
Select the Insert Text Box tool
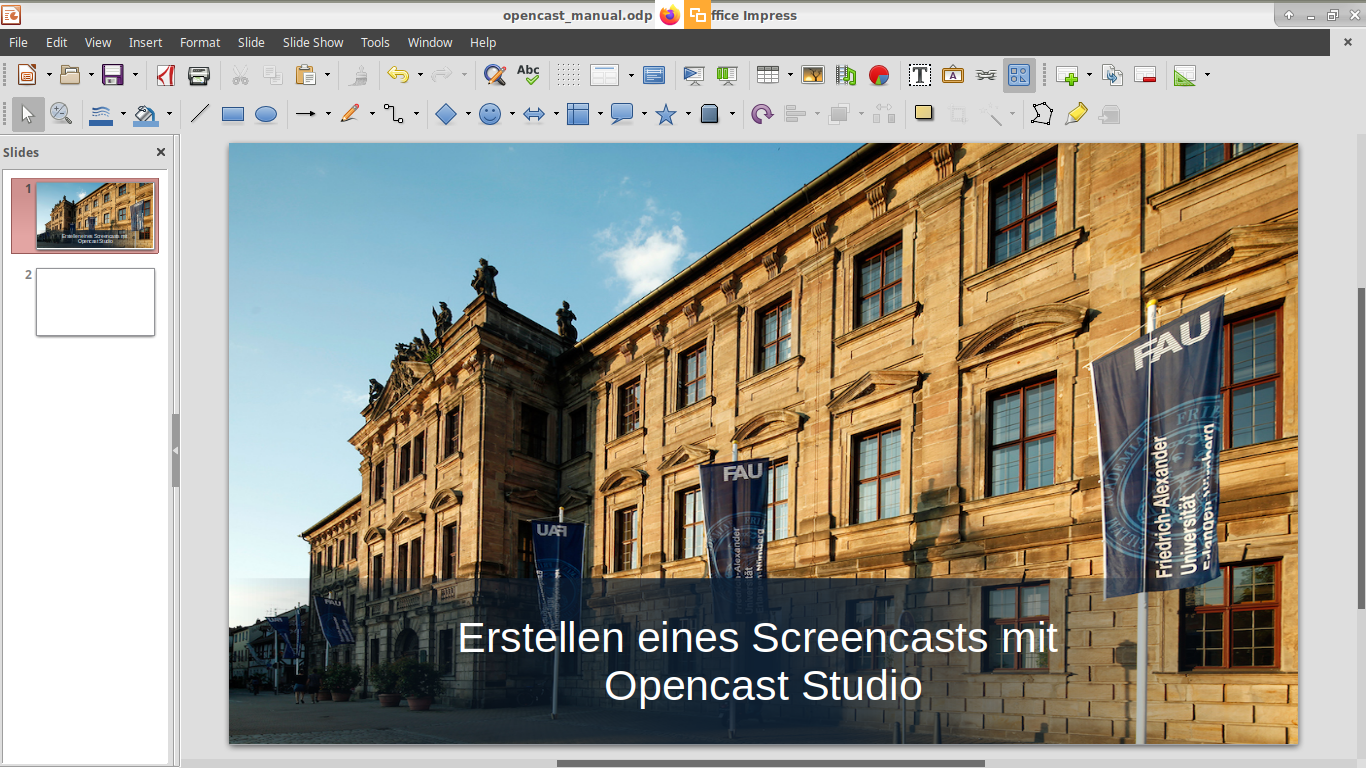(919, 75)
